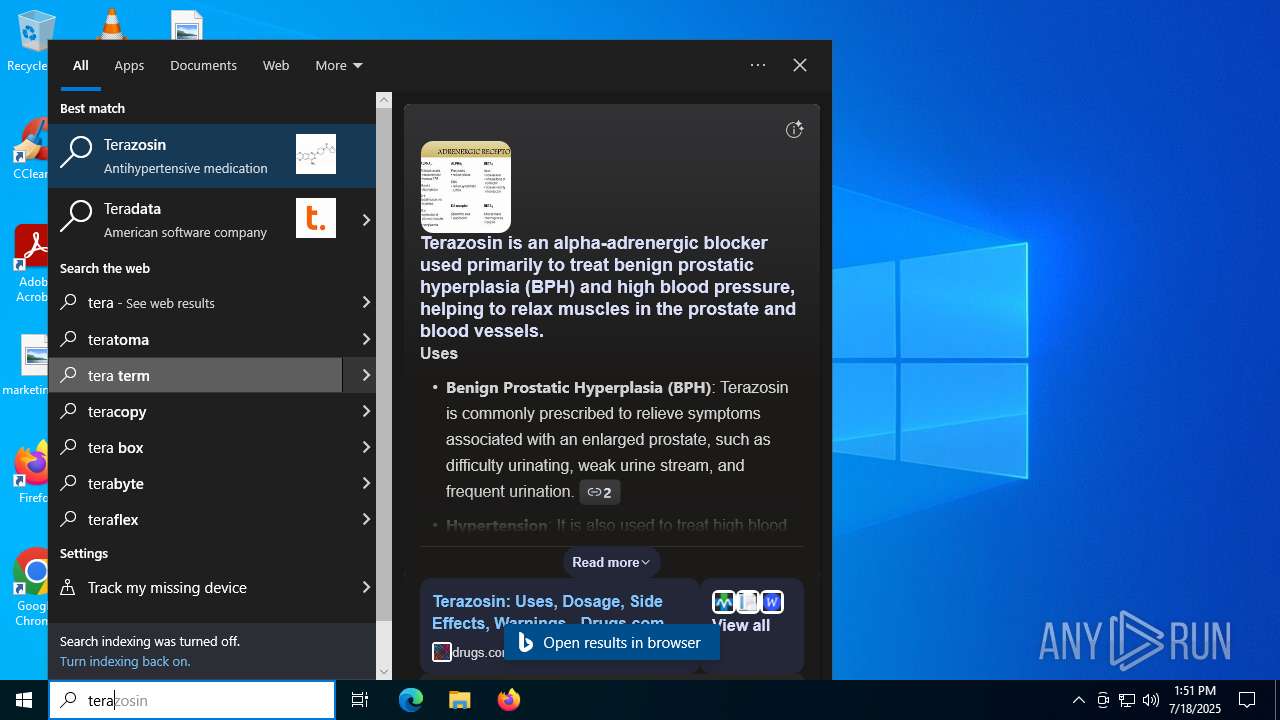The image size is (1280, 720).
Task: Click the drugs.com site favicon
Action: click(441, 652)
